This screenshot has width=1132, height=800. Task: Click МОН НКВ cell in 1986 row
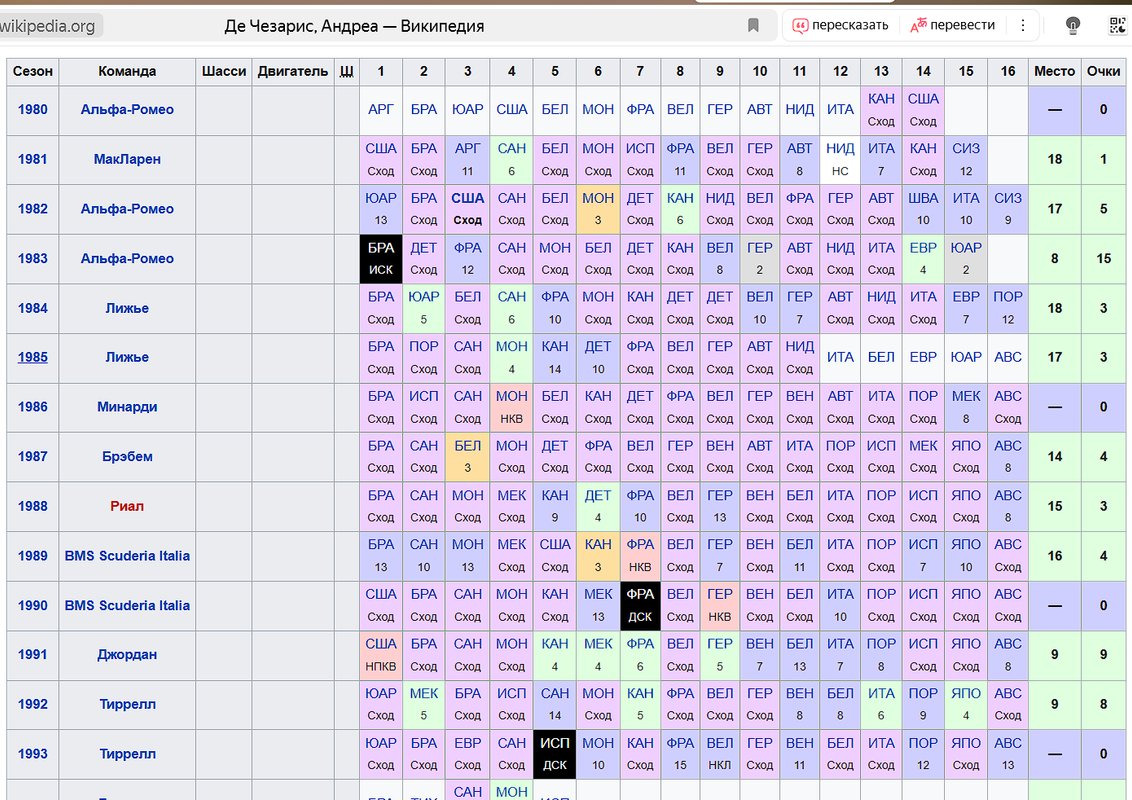(511, 407)
